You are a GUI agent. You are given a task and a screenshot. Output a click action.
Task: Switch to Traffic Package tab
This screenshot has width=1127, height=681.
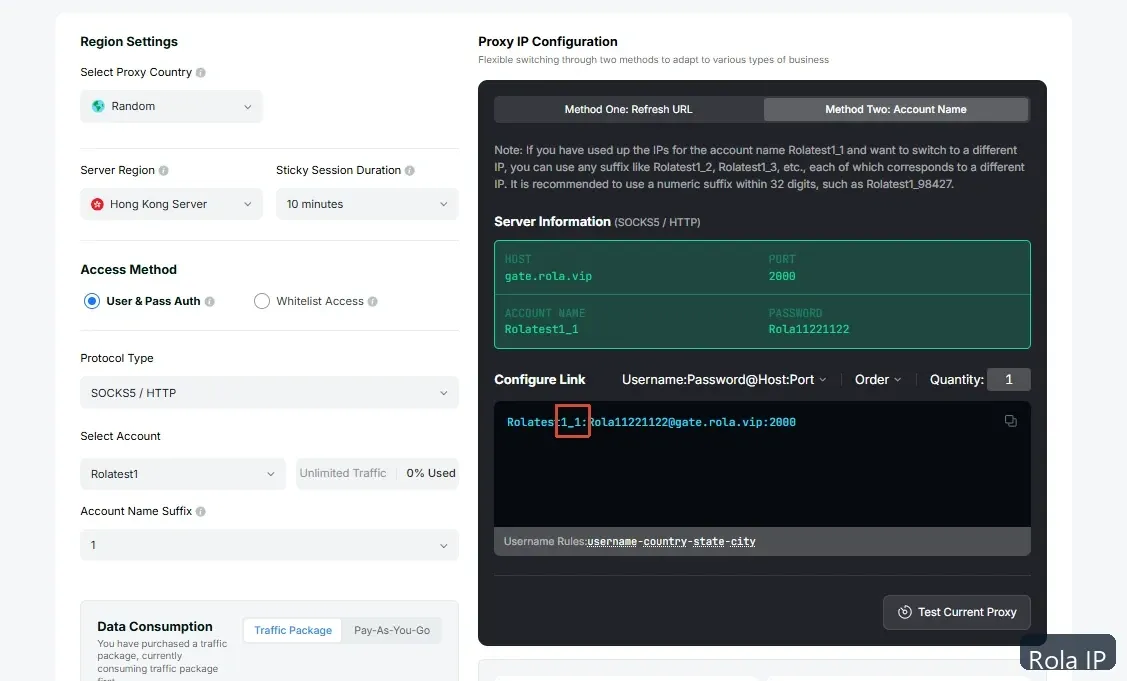click(x=293, y=631)
